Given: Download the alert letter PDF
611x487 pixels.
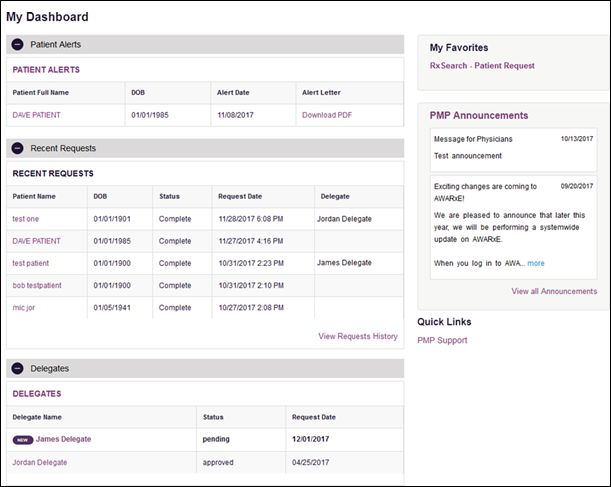Looking at the screenshot, I should [x=327, y=115].
